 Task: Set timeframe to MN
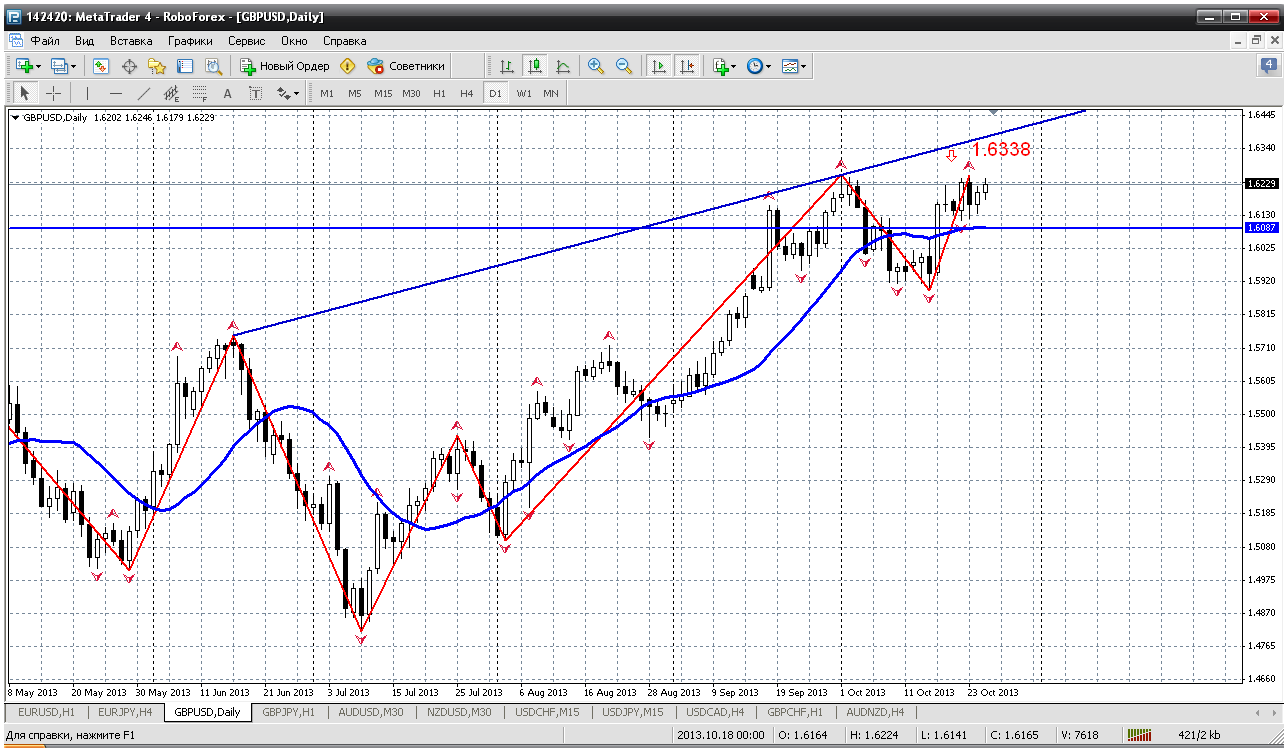tap(551, 93)
